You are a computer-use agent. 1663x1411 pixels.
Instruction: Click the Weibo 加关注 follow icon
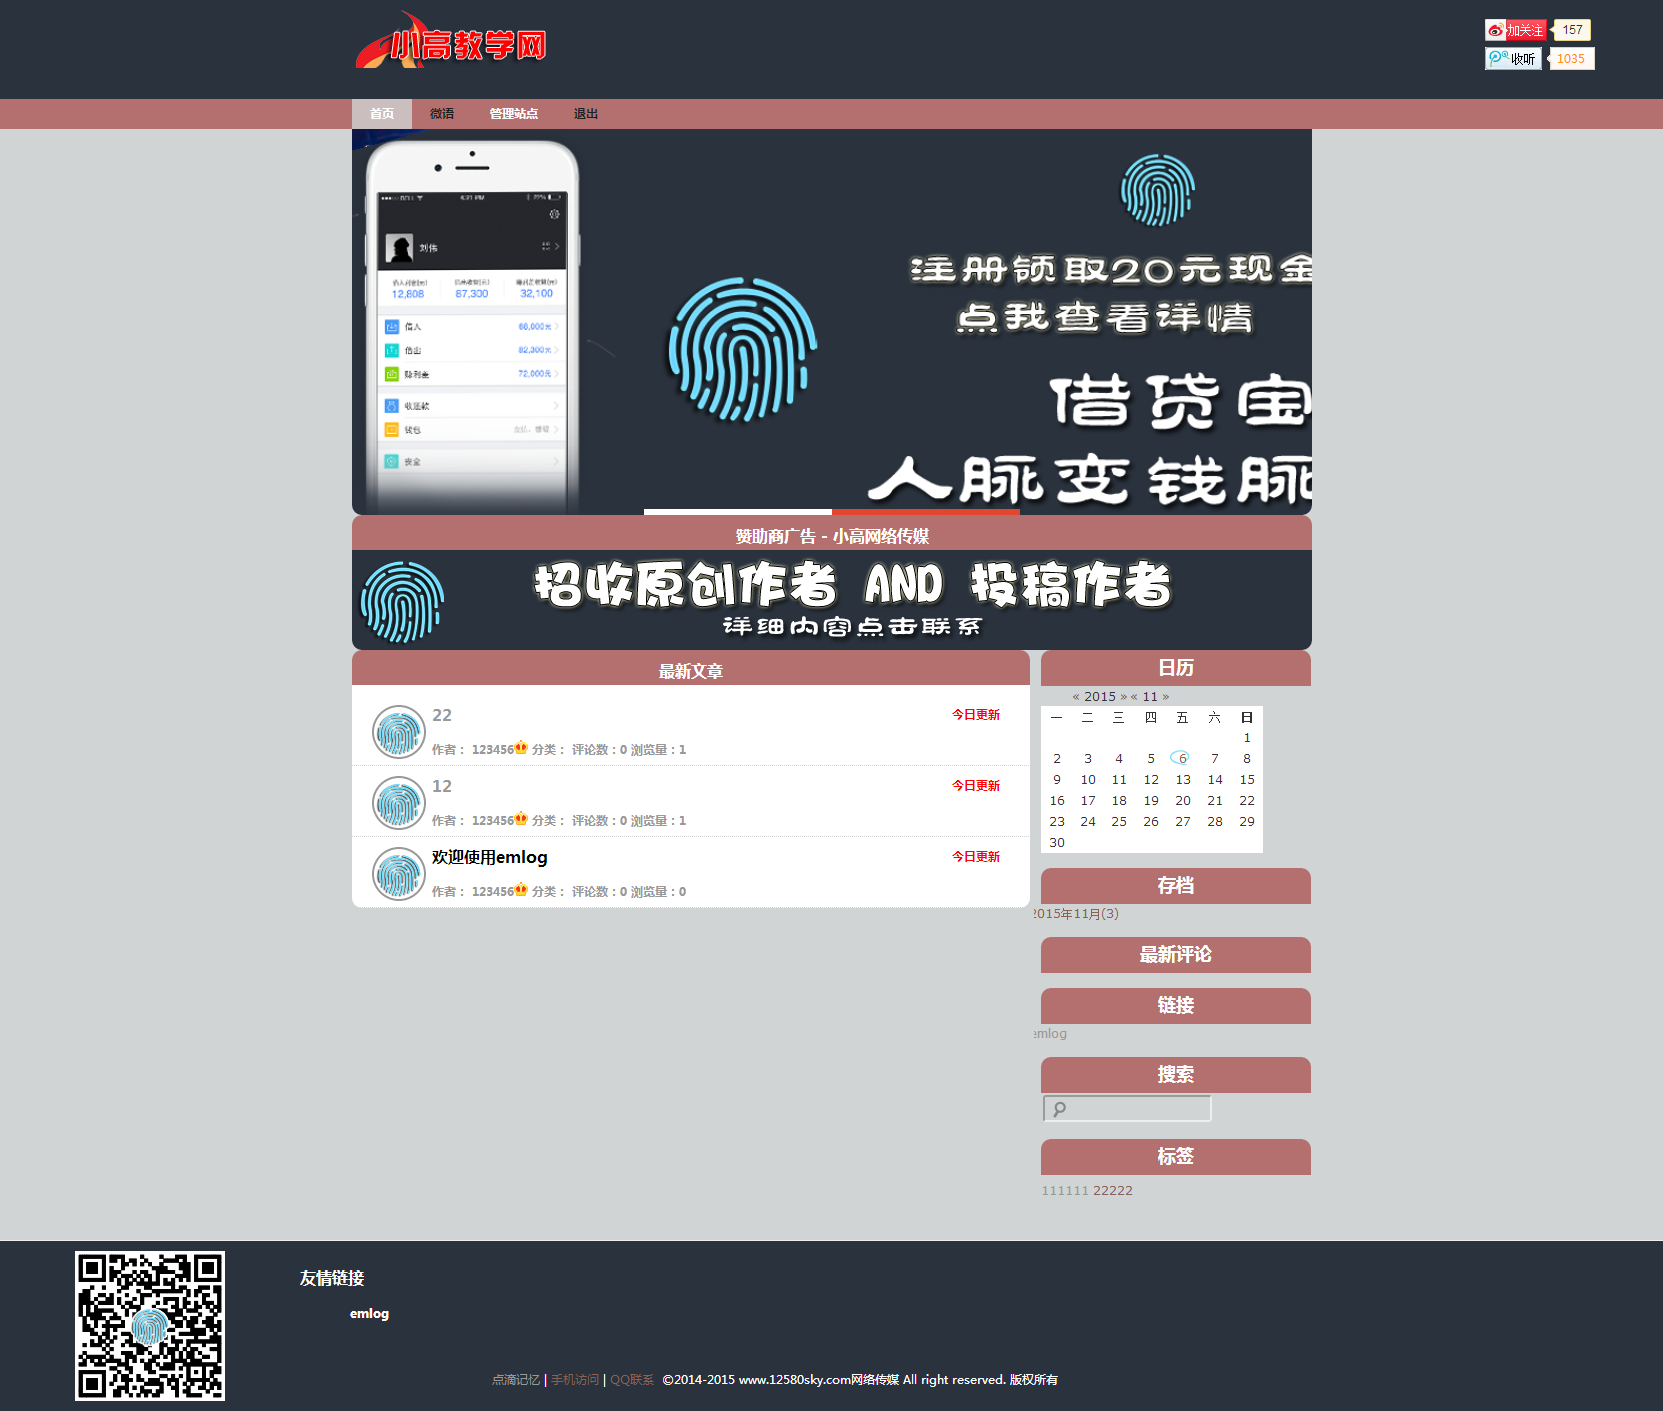pyautogui.click(x=1515, y=30)
